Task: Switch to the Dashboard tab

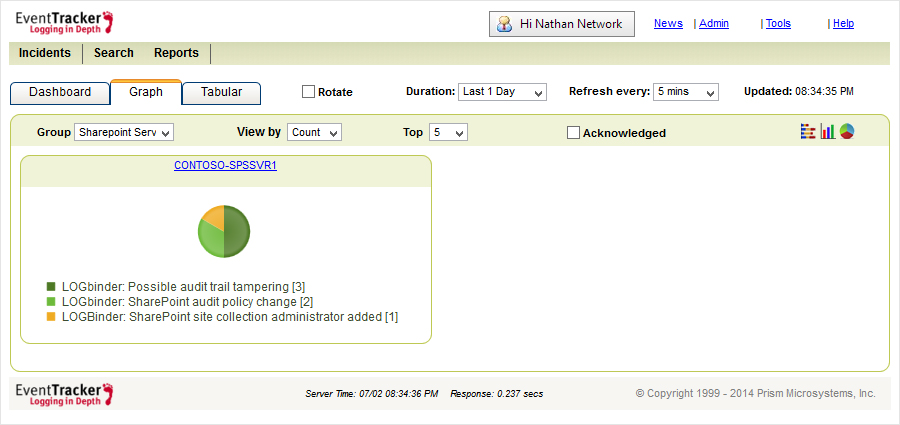Action: pyautogui.click(x=60, y=93)
